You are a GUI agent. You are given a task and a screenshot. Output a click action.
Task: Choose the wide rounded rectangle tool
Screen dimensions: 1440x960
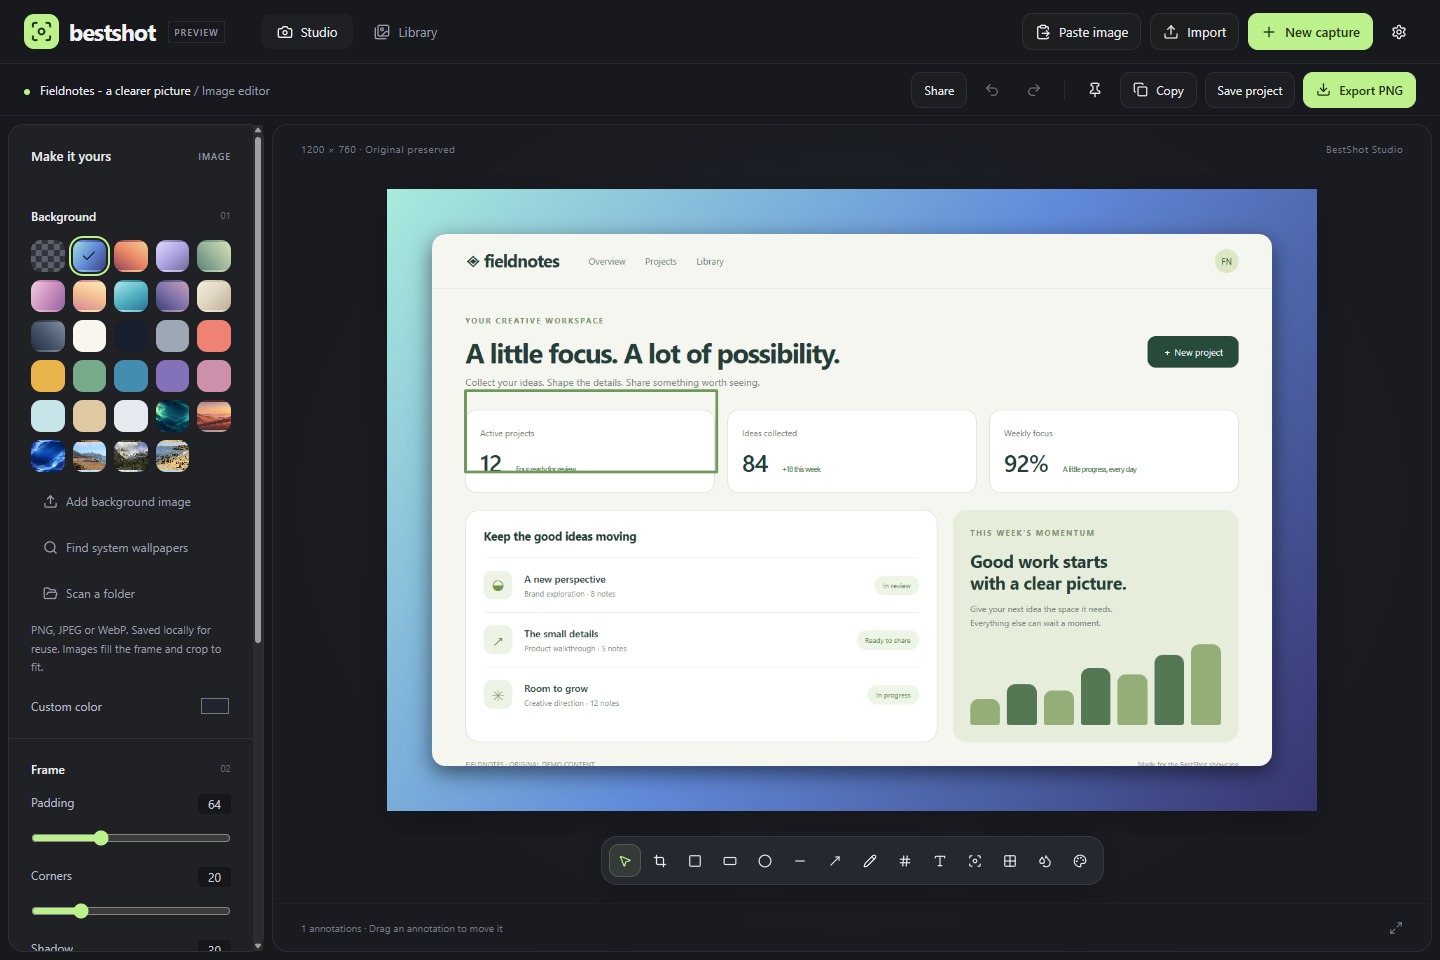(730, 861)
